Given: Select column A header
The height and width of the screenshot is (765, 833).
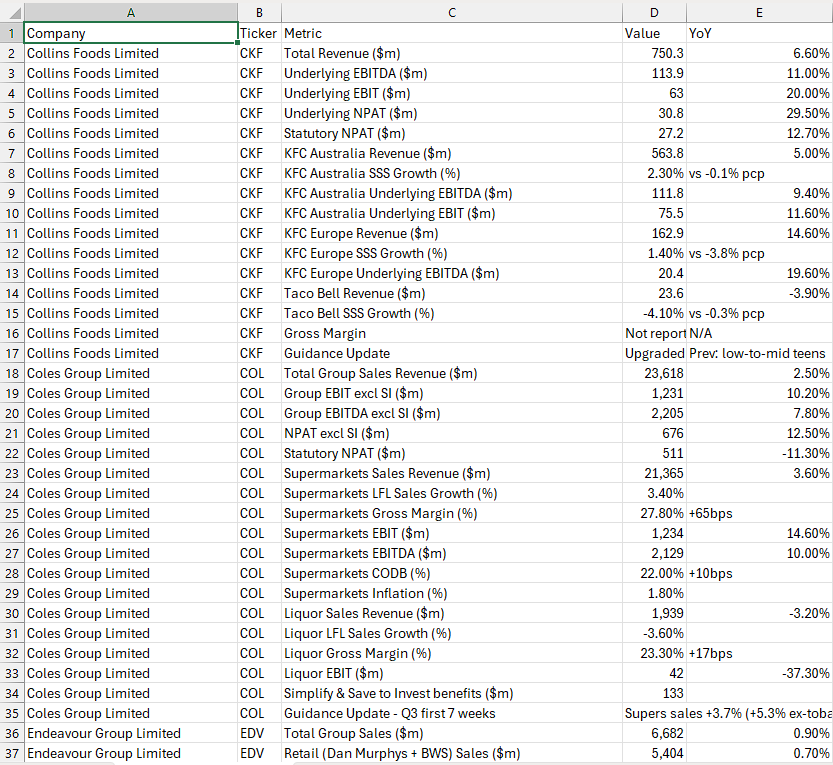Looking at the screenshot, I should 131,12.
